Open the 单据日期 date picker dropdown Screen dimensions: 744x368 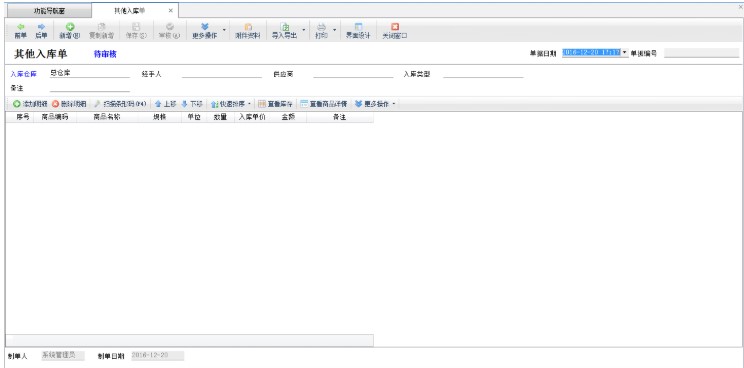(x=624, y=53)
